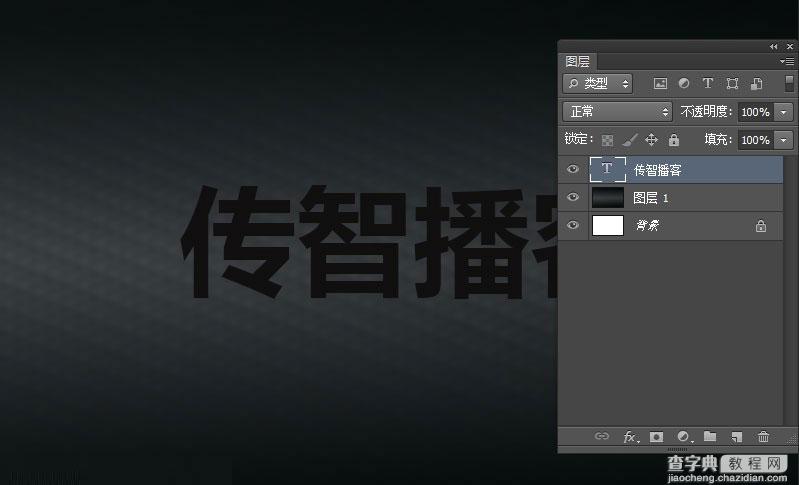Filter layers by shape layer icon
Viewport: 799px width, 485px height.
pos(732,84)
